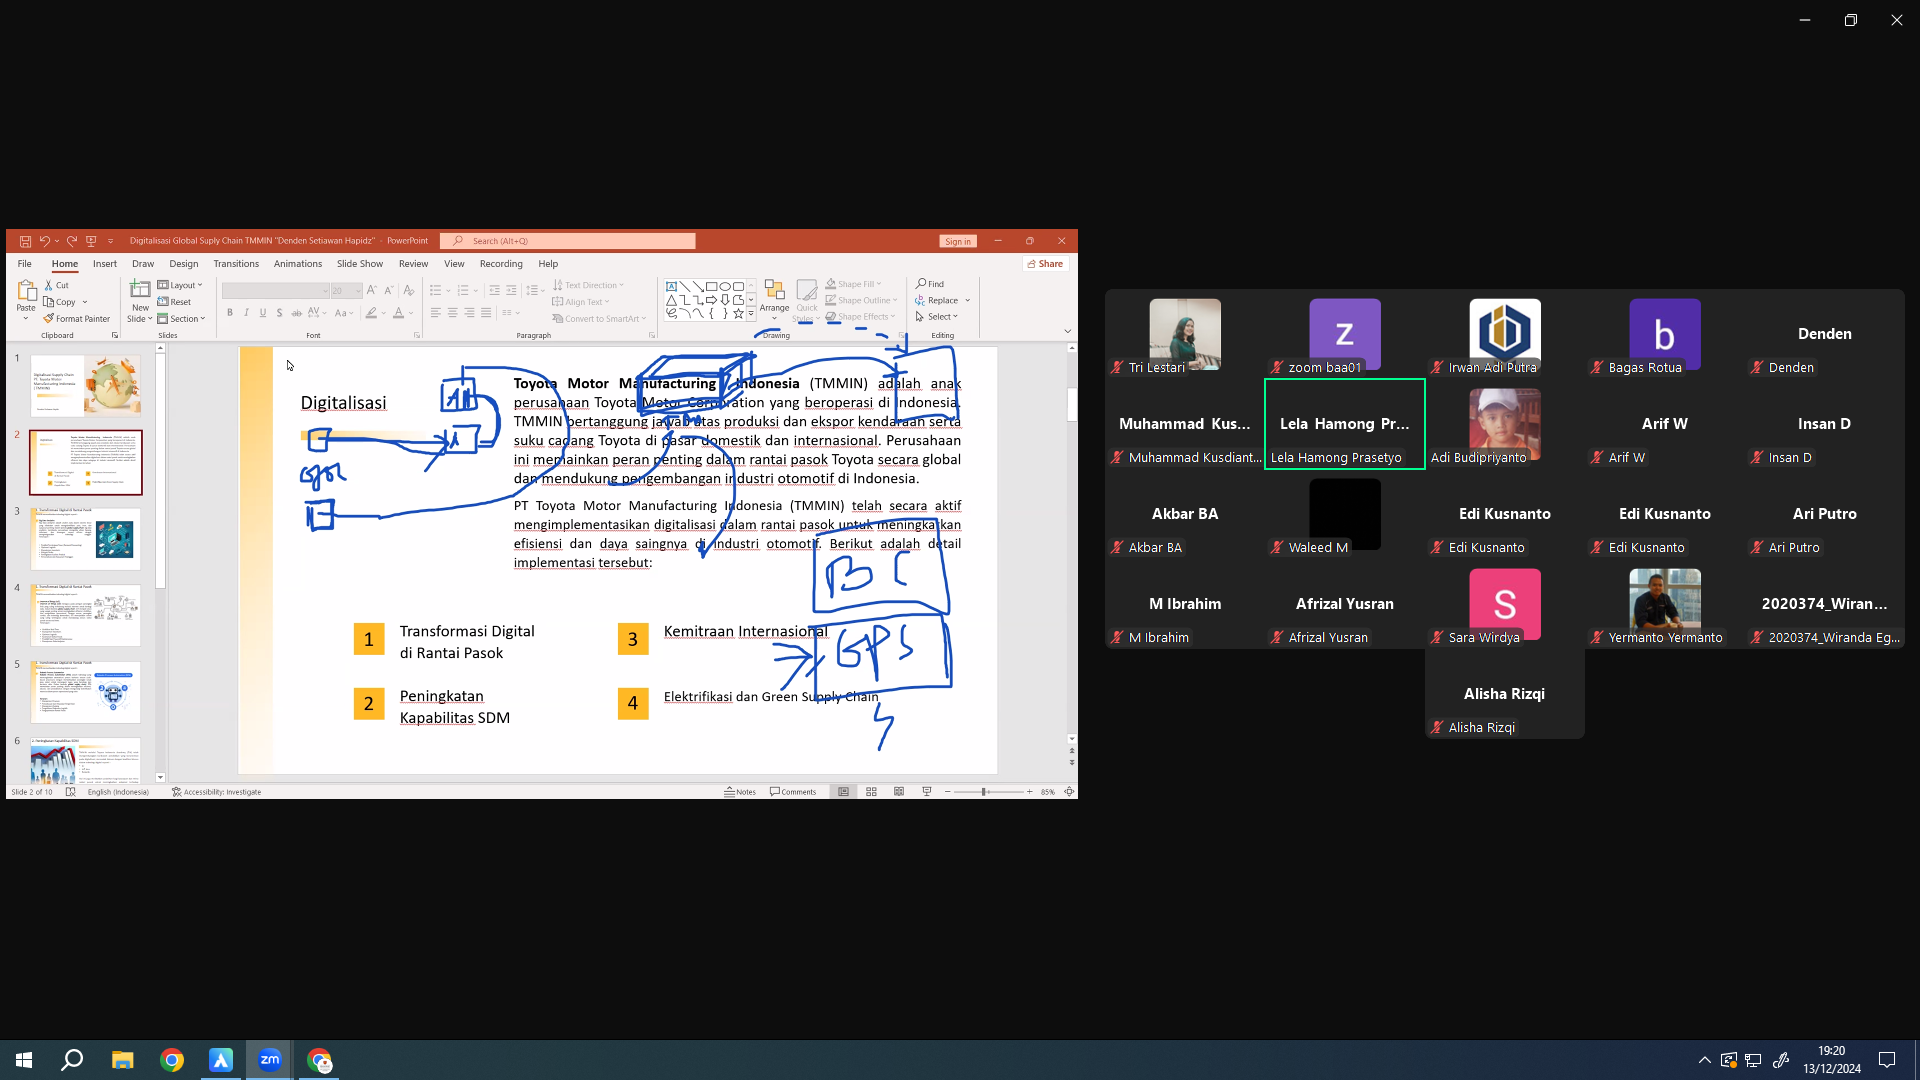Start Slide Show from status bar icon

(927, 792)
